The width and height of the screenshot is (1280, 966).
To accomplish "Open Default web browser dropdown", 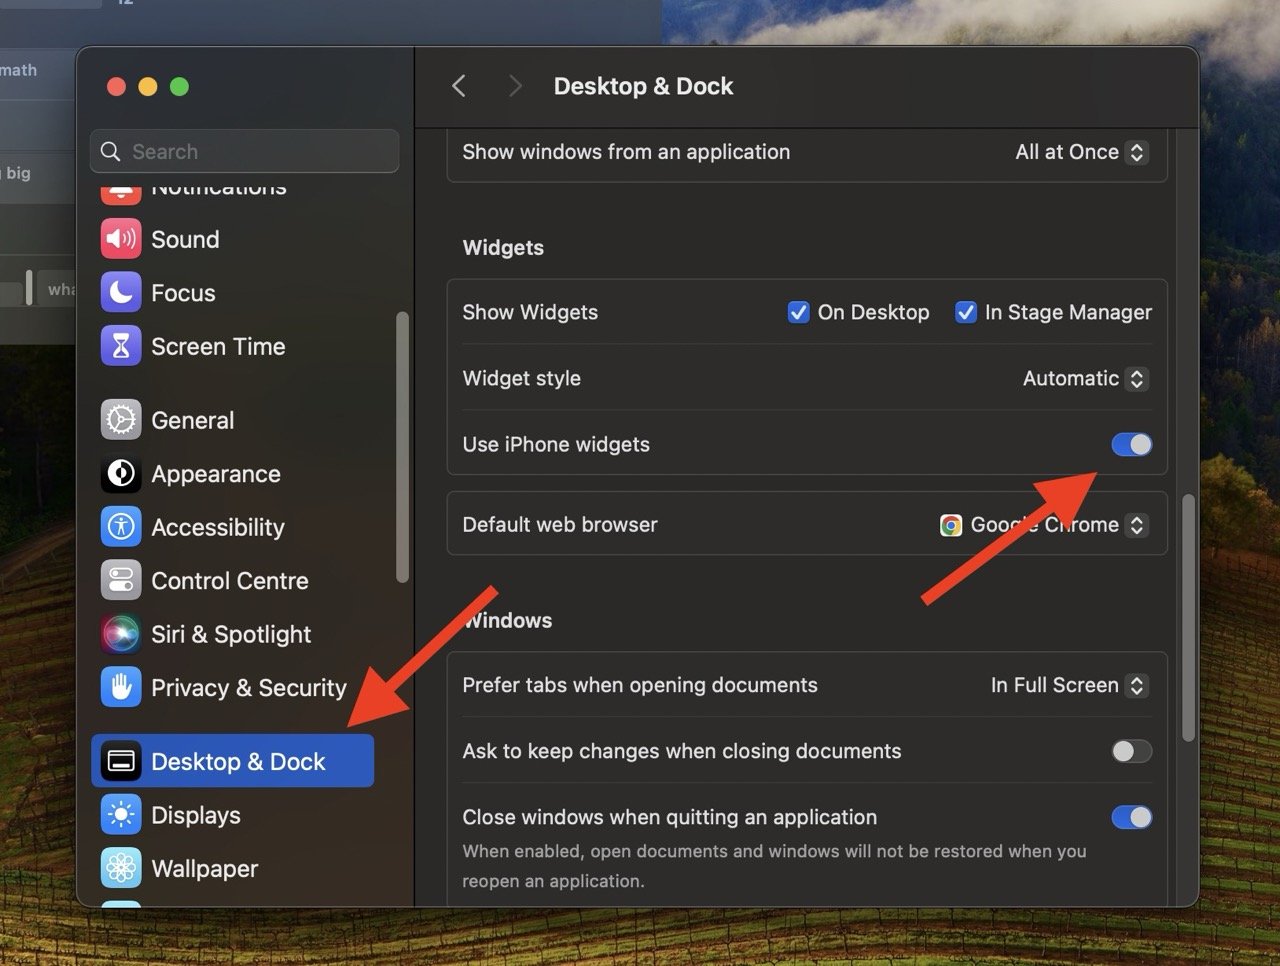I will point(1044,525).
